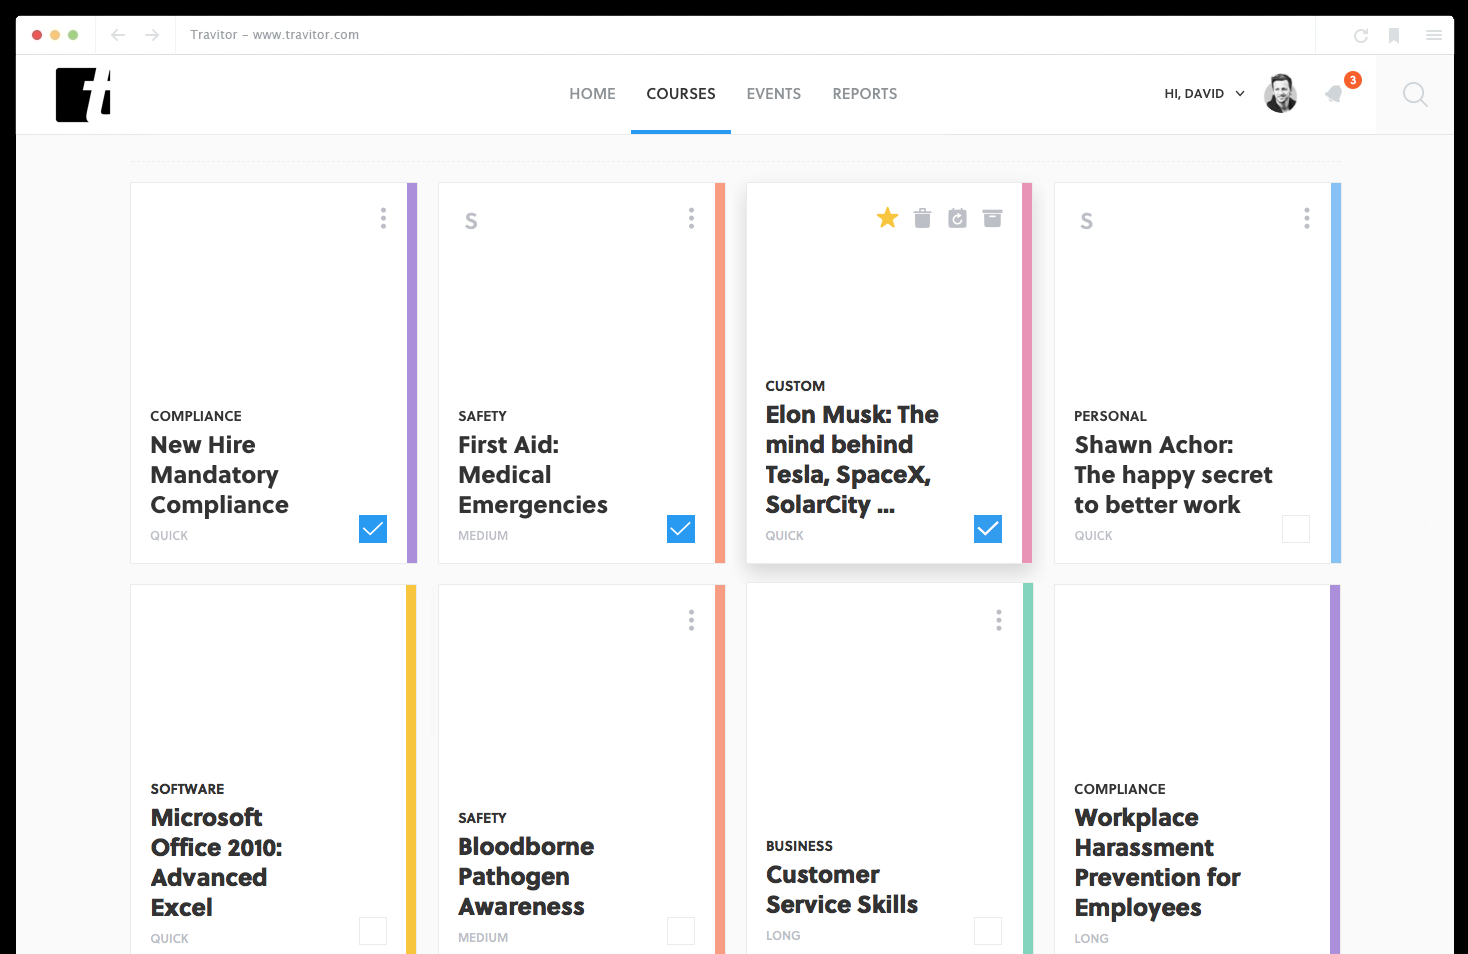The width and height of the screenshot is (1468, 954).
Task: Click BUSINESS label on Customer Service card
Action: pos(799,846)
